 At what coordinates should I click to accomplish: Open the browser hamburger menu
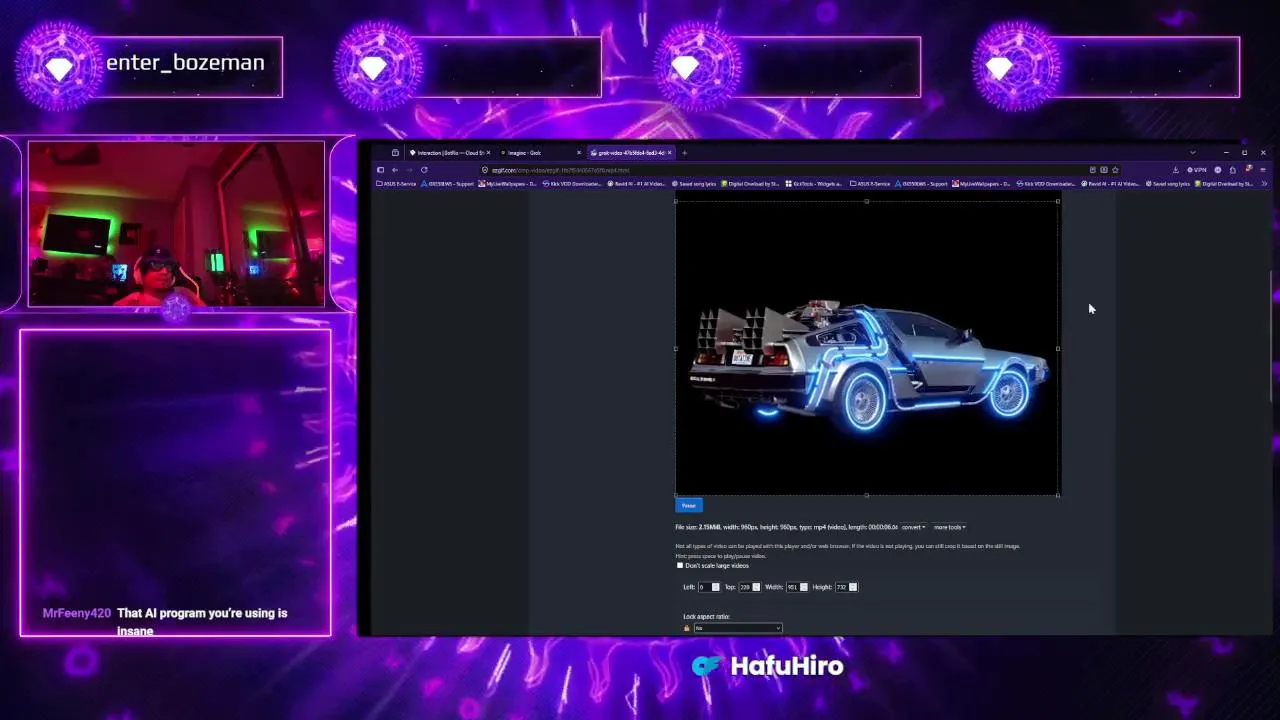1263,170
